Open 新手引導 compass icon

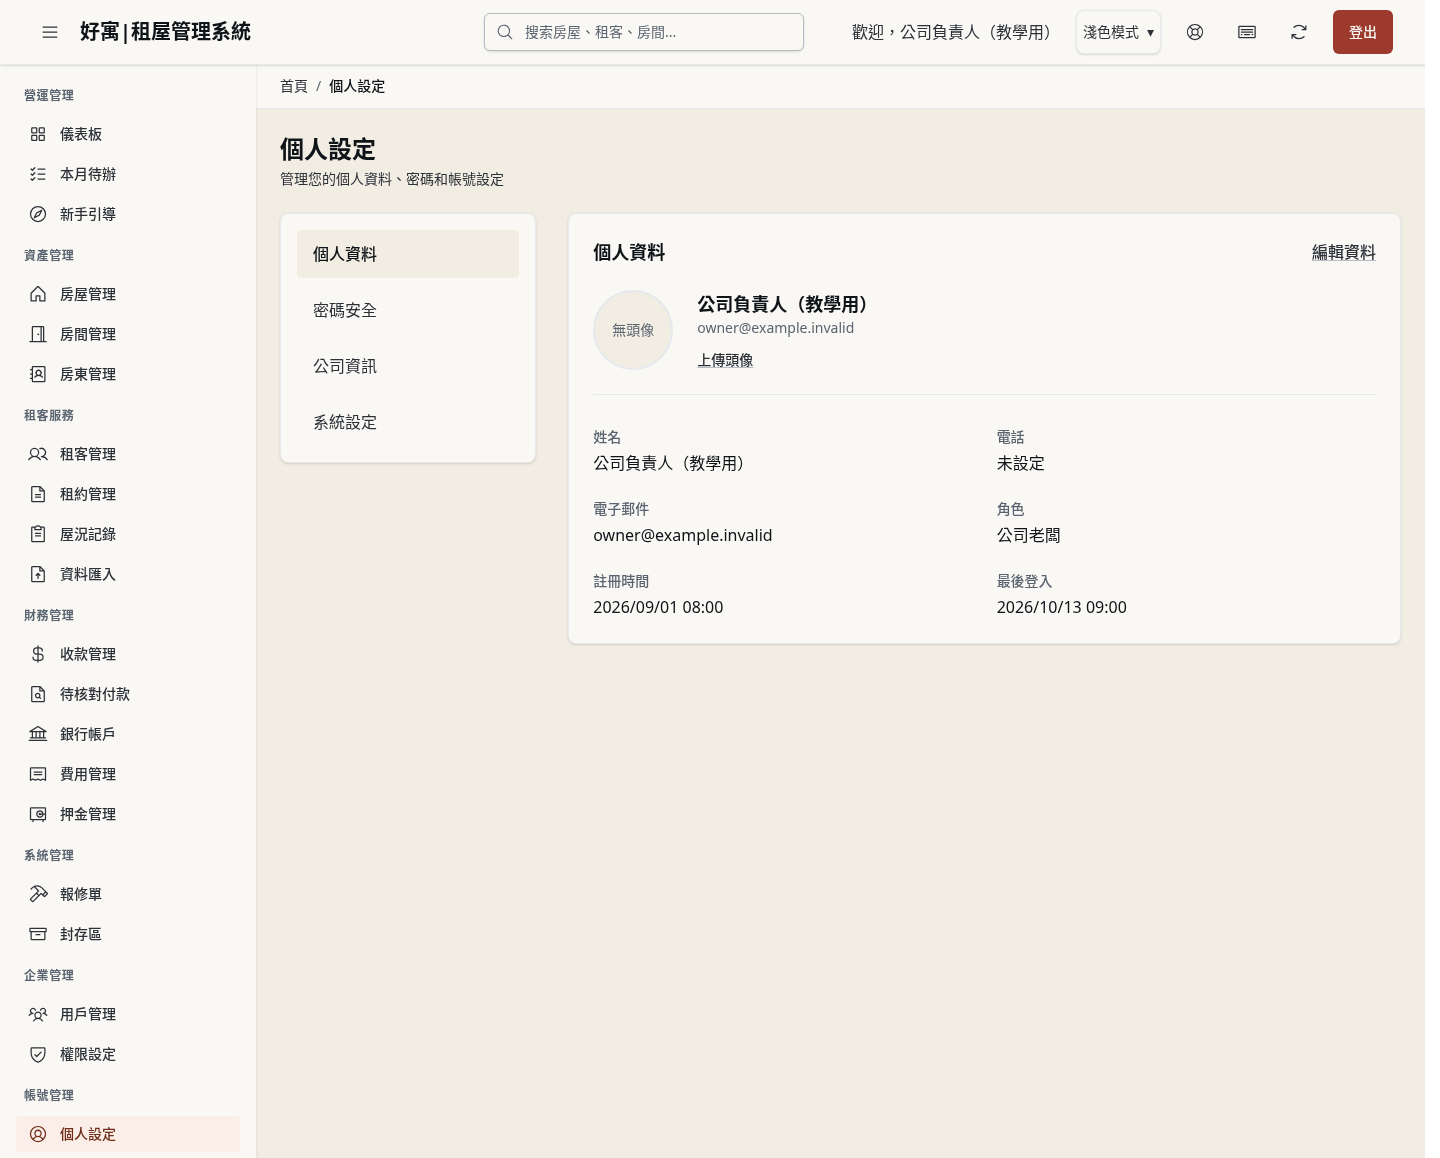38,214
